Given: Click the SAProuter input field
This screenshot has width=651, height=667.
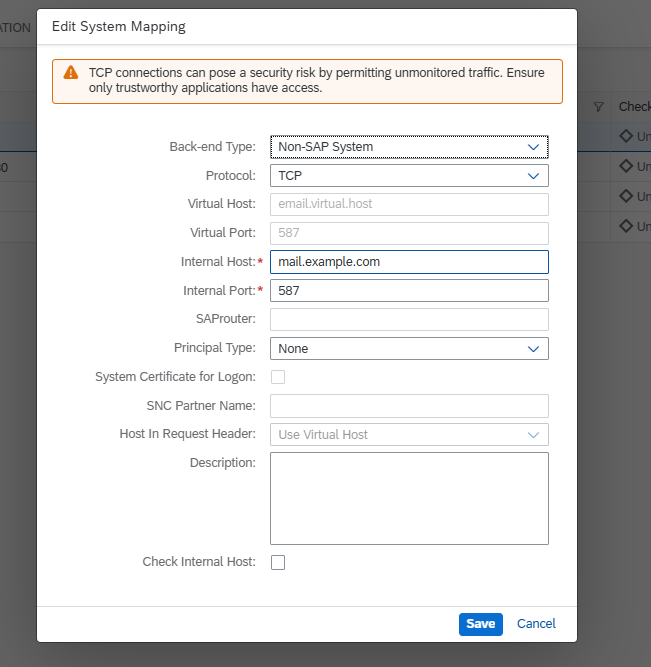Looking at the screenshot, I should (x=409, y=319).
